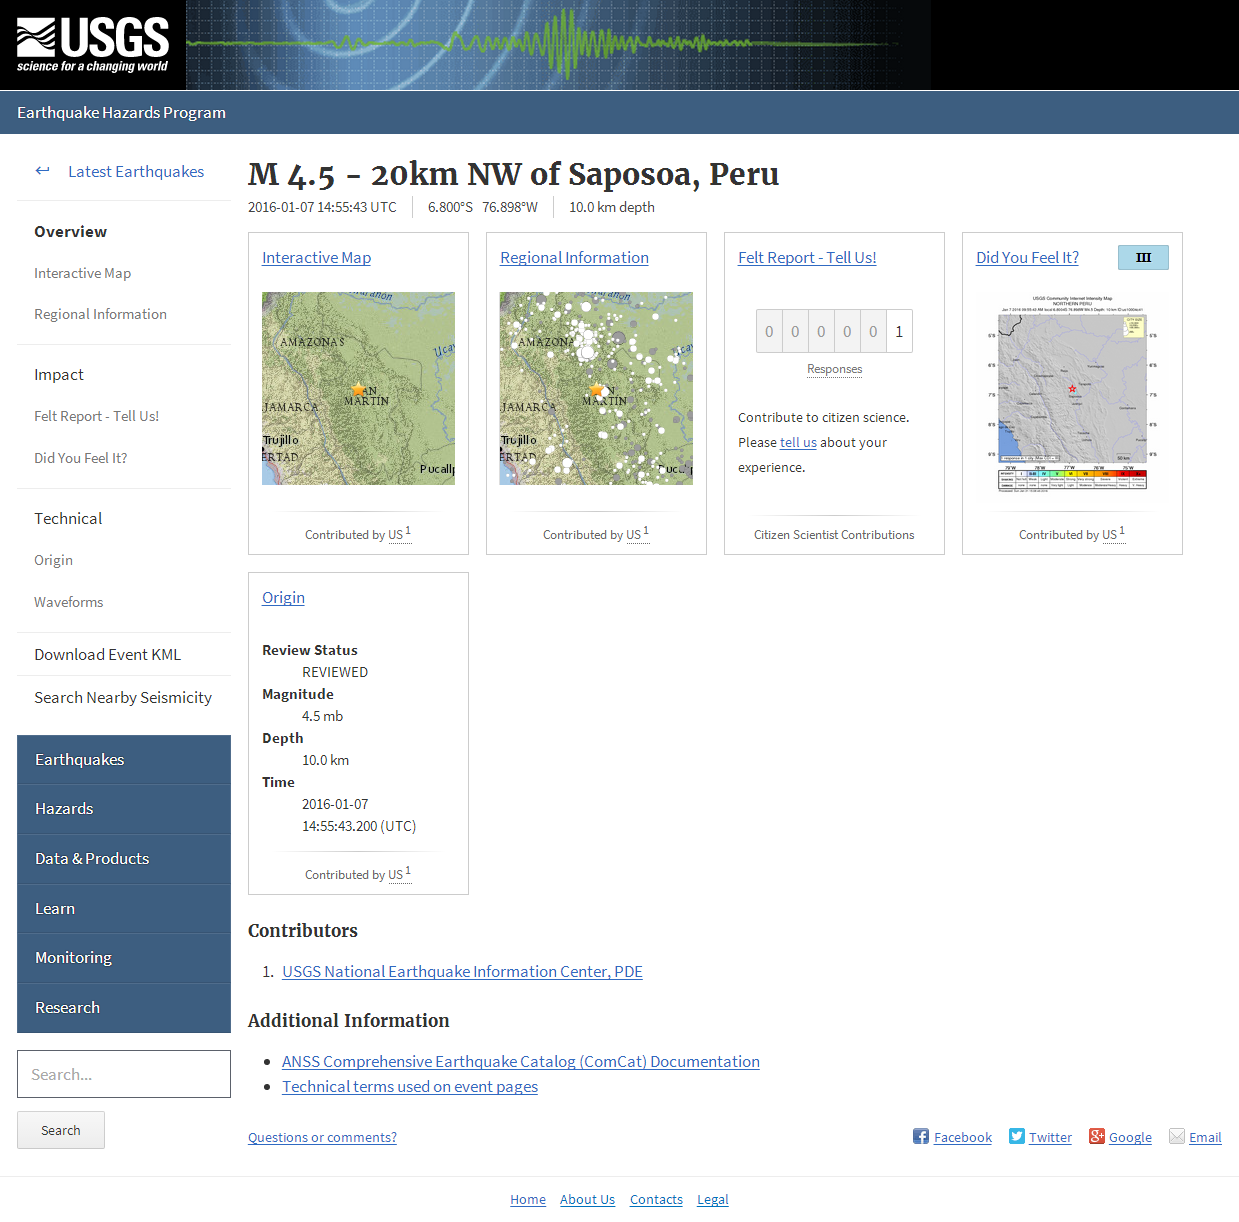
Task: Click Contributed by US under Interactive Map
Action: tap(358, 534)
